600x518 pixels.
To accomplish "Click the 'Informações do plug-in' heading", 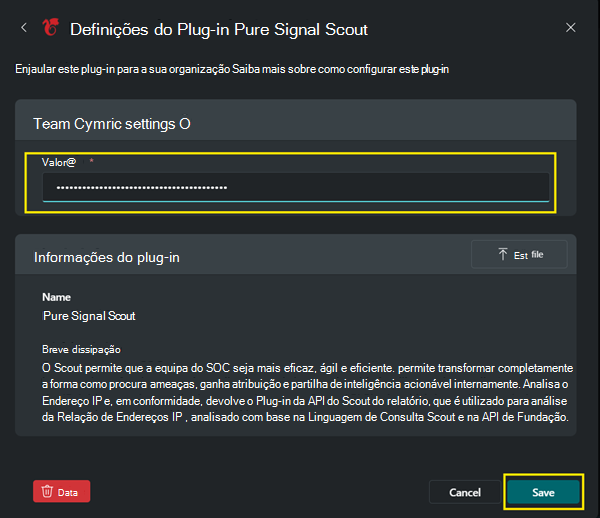I will pyautogui.click(x=107, y=257).
